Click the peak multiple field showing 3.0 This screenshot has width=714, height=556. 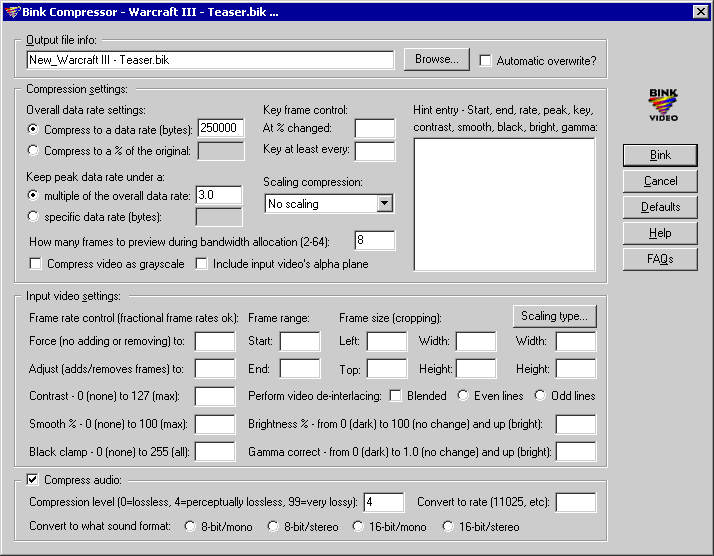[219, 195]
